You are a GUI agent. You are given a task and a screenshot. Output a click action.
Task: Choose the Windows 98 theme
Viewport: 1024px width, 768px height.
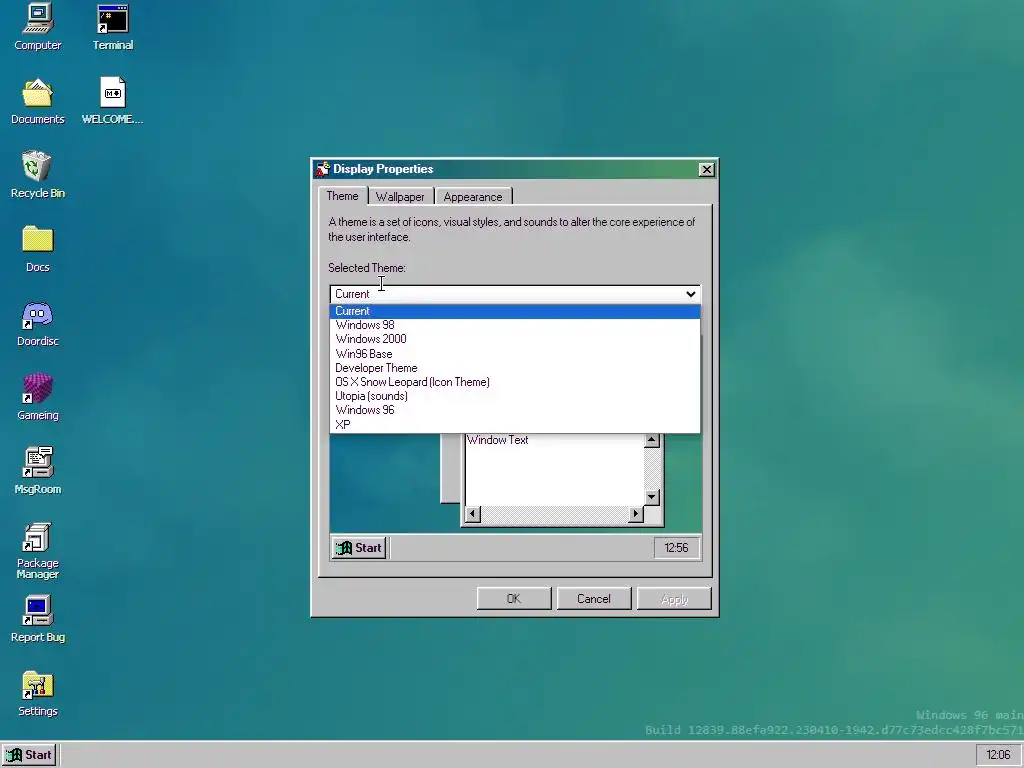pos(515,325)
